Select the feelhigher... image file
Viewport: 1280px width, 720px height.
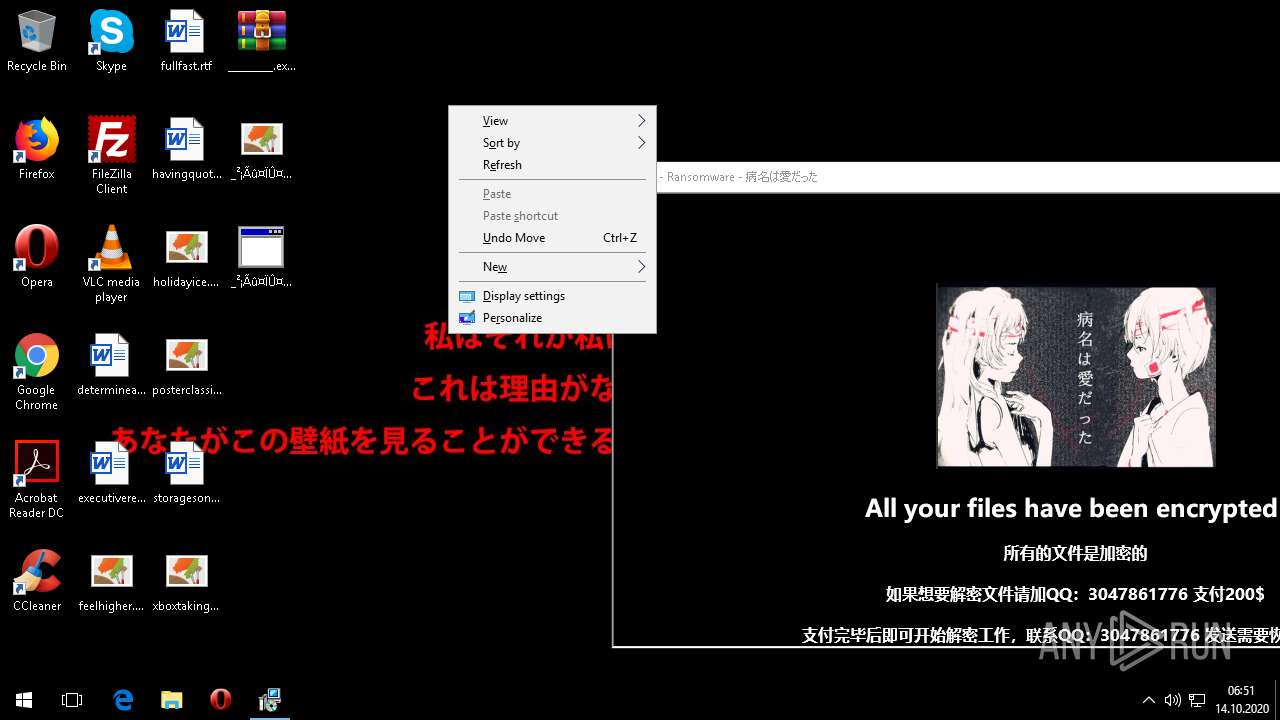tap(111, 581)
